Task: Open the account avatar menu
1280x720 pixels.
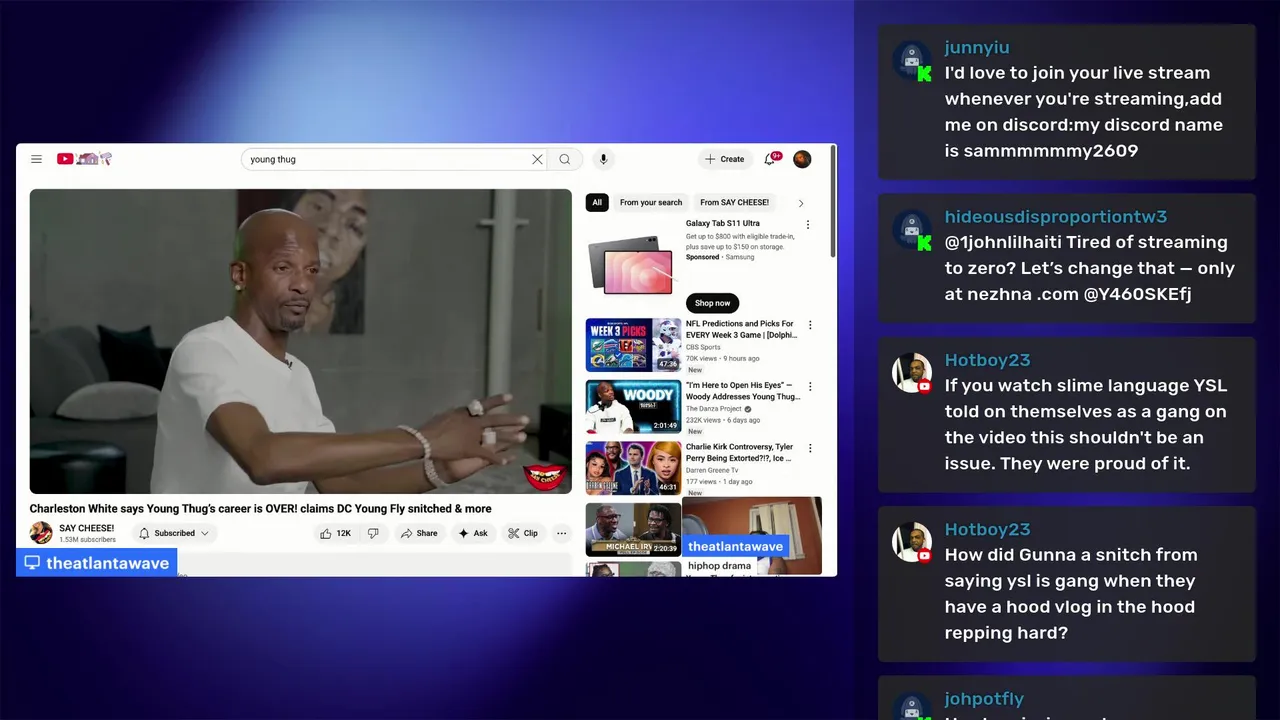Action: point(802,159)
